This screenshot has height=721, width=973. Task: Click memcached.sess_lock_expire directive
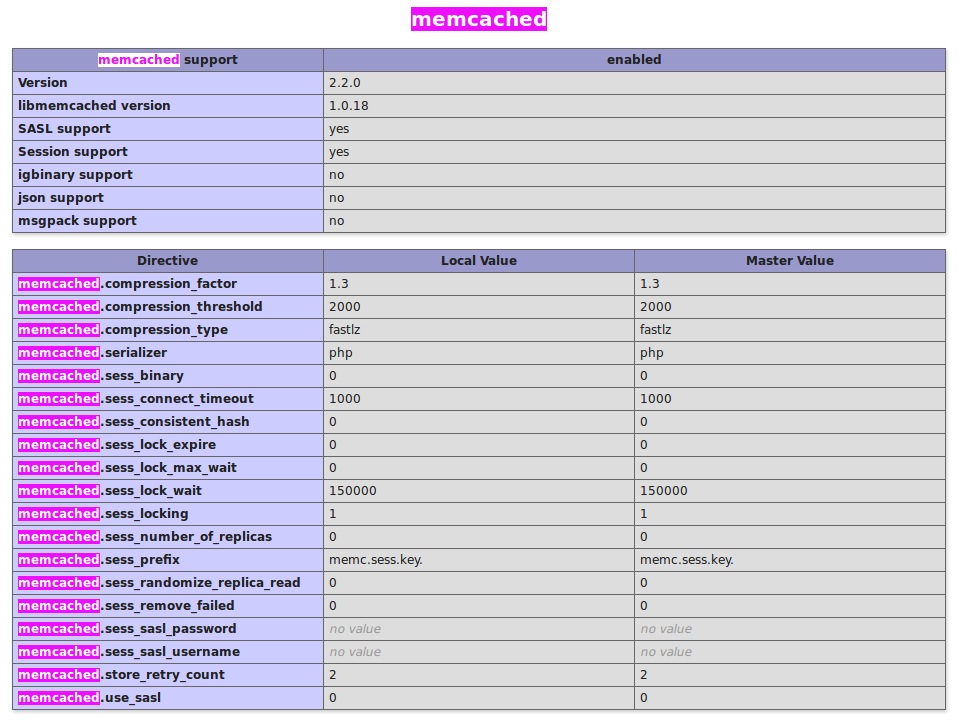[x=117, y=444]
